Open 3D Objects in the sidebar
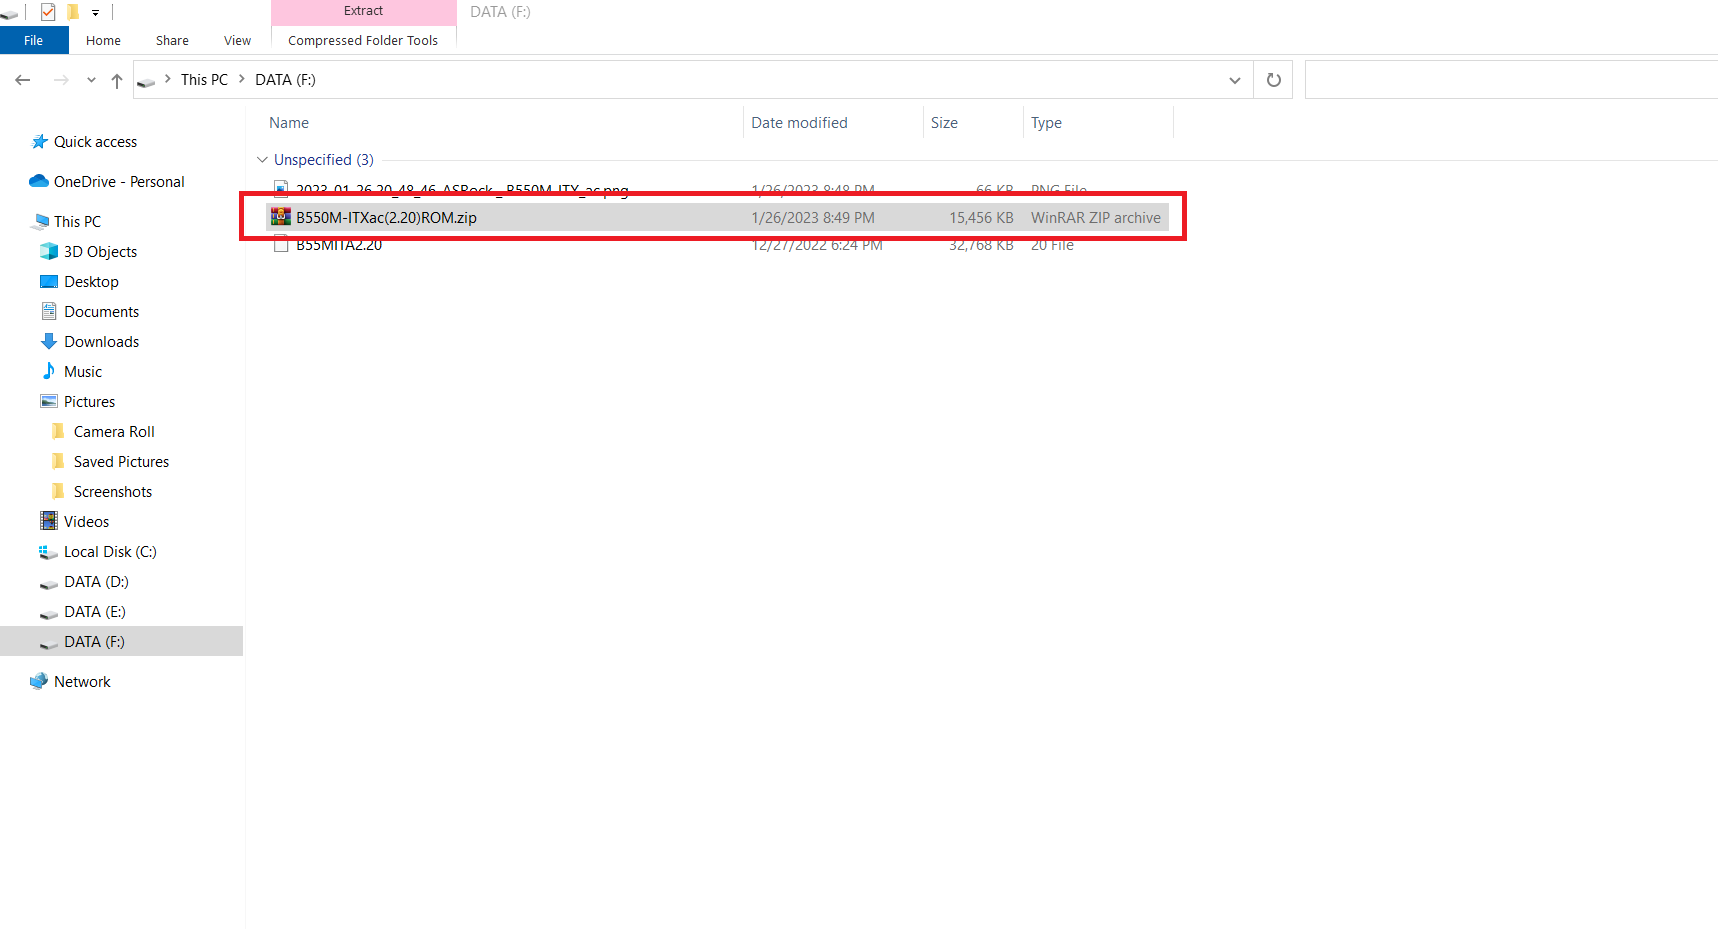The width and height of the screenshot is (1718, 929). [x=100, y=252]
